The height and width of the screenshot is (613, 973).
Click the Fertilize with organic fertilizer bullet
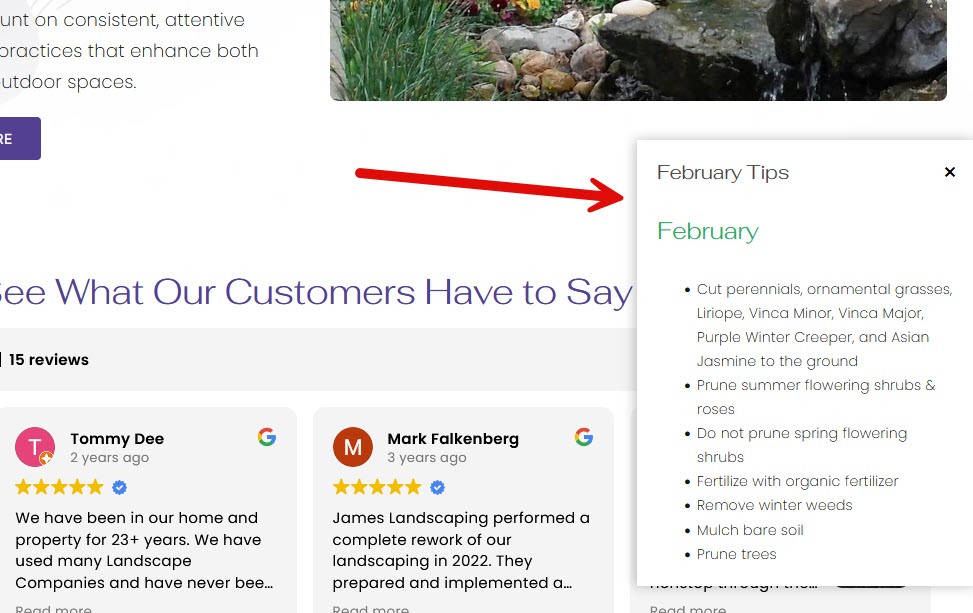[797, 481]
